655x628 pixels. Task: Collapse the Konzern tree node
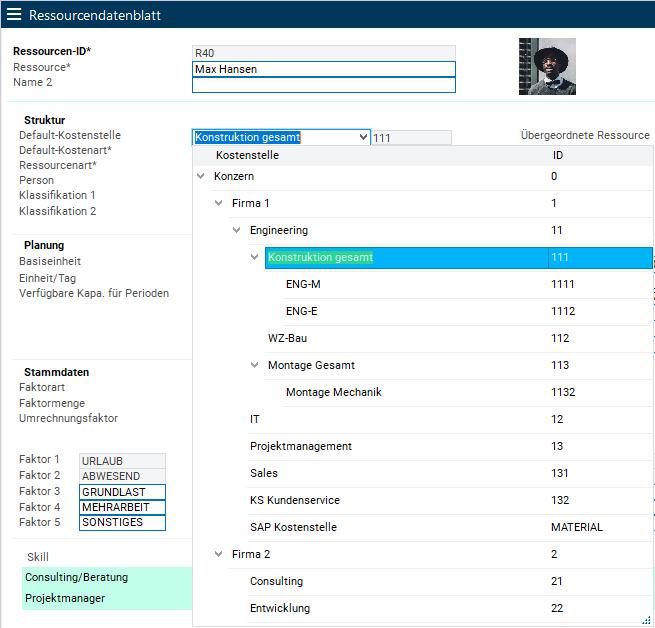pos(201,177)
